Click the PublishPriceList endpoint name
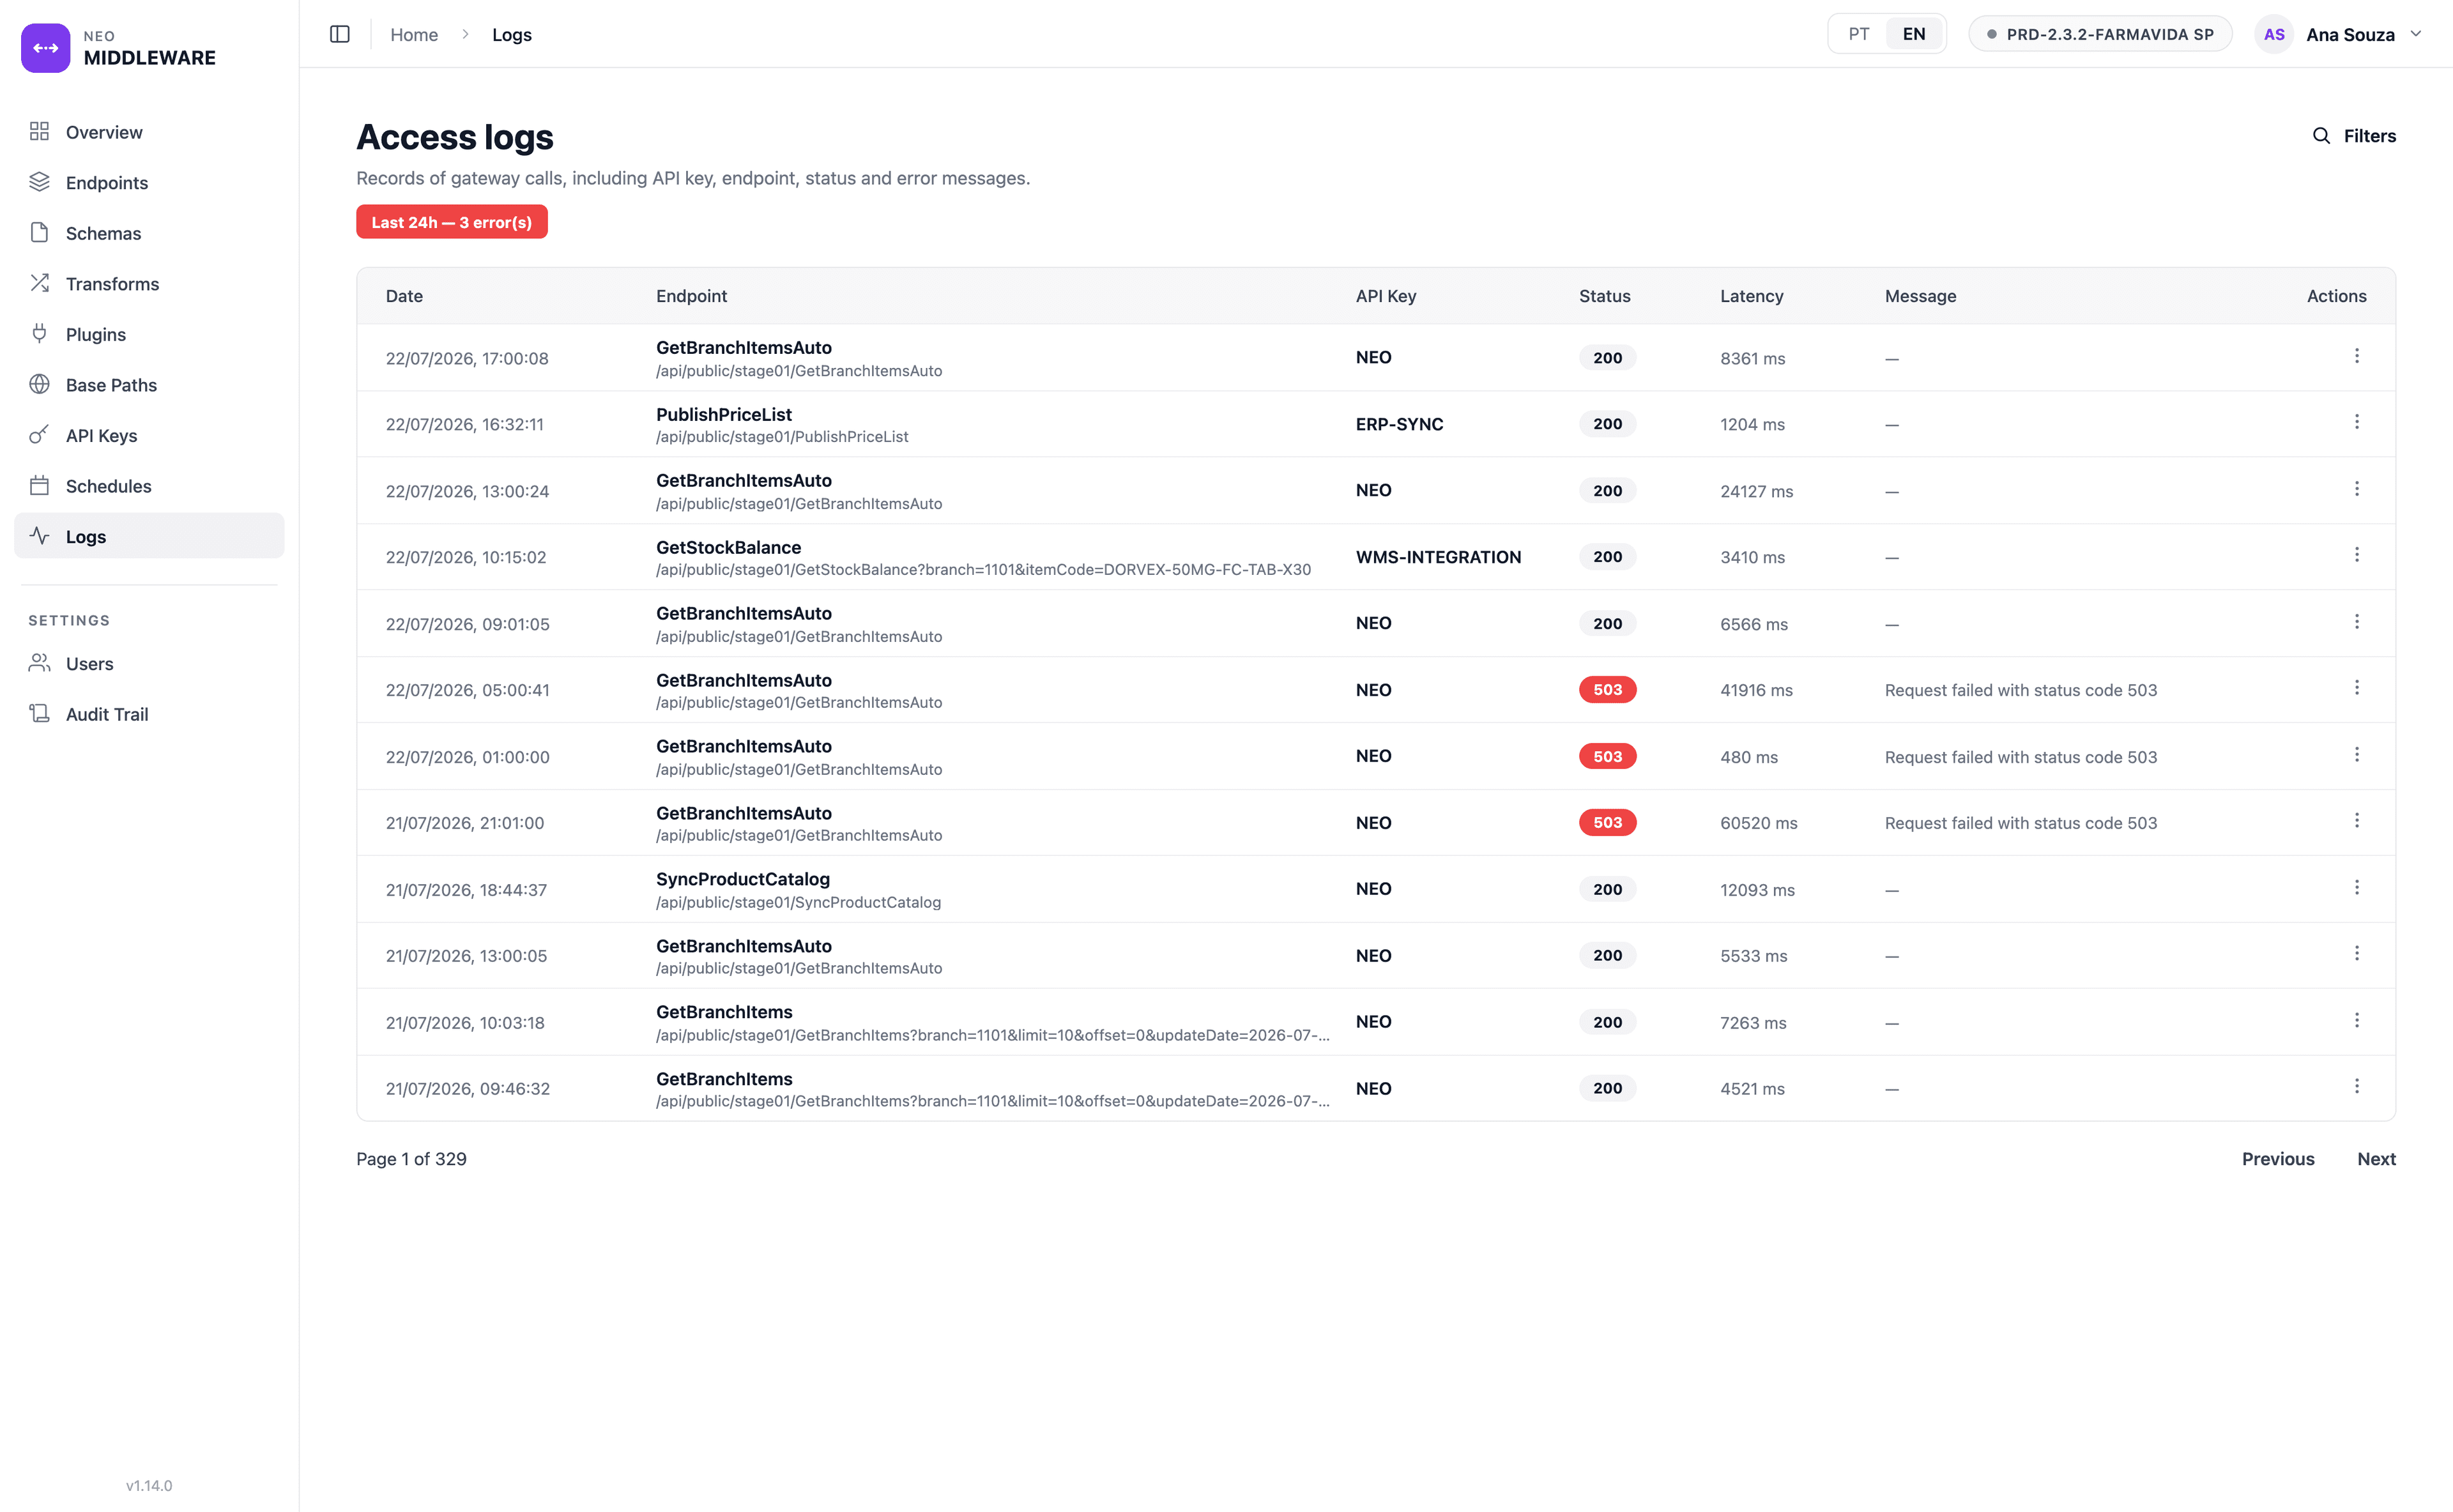This screenshot has height=1512, width=2453. pyautogui.click(x=723, y=414)
